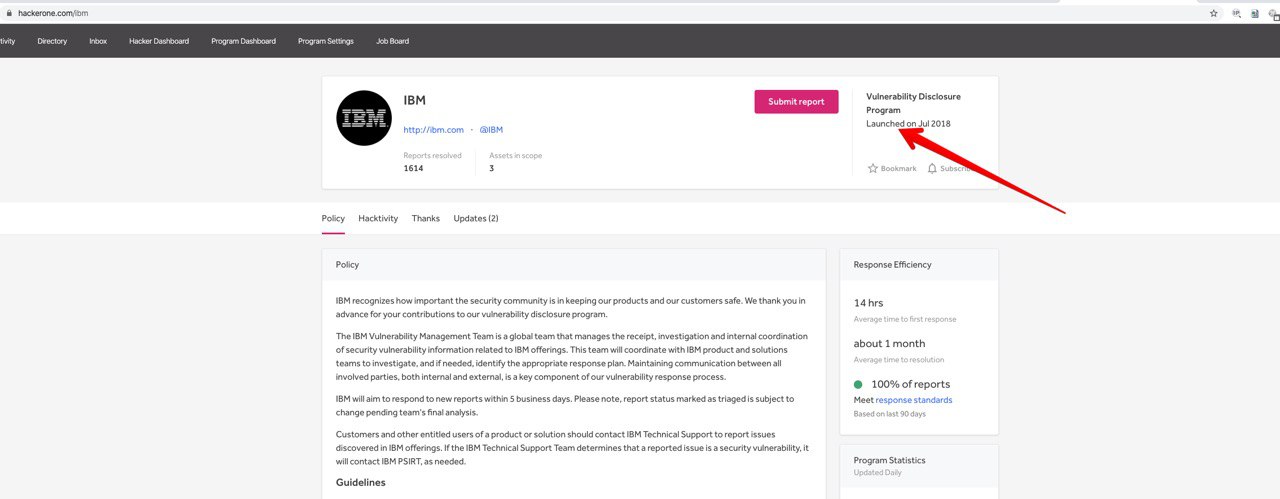Open the Job Board page
This screenshot has height=499, width=1280.
coord(392,41)
